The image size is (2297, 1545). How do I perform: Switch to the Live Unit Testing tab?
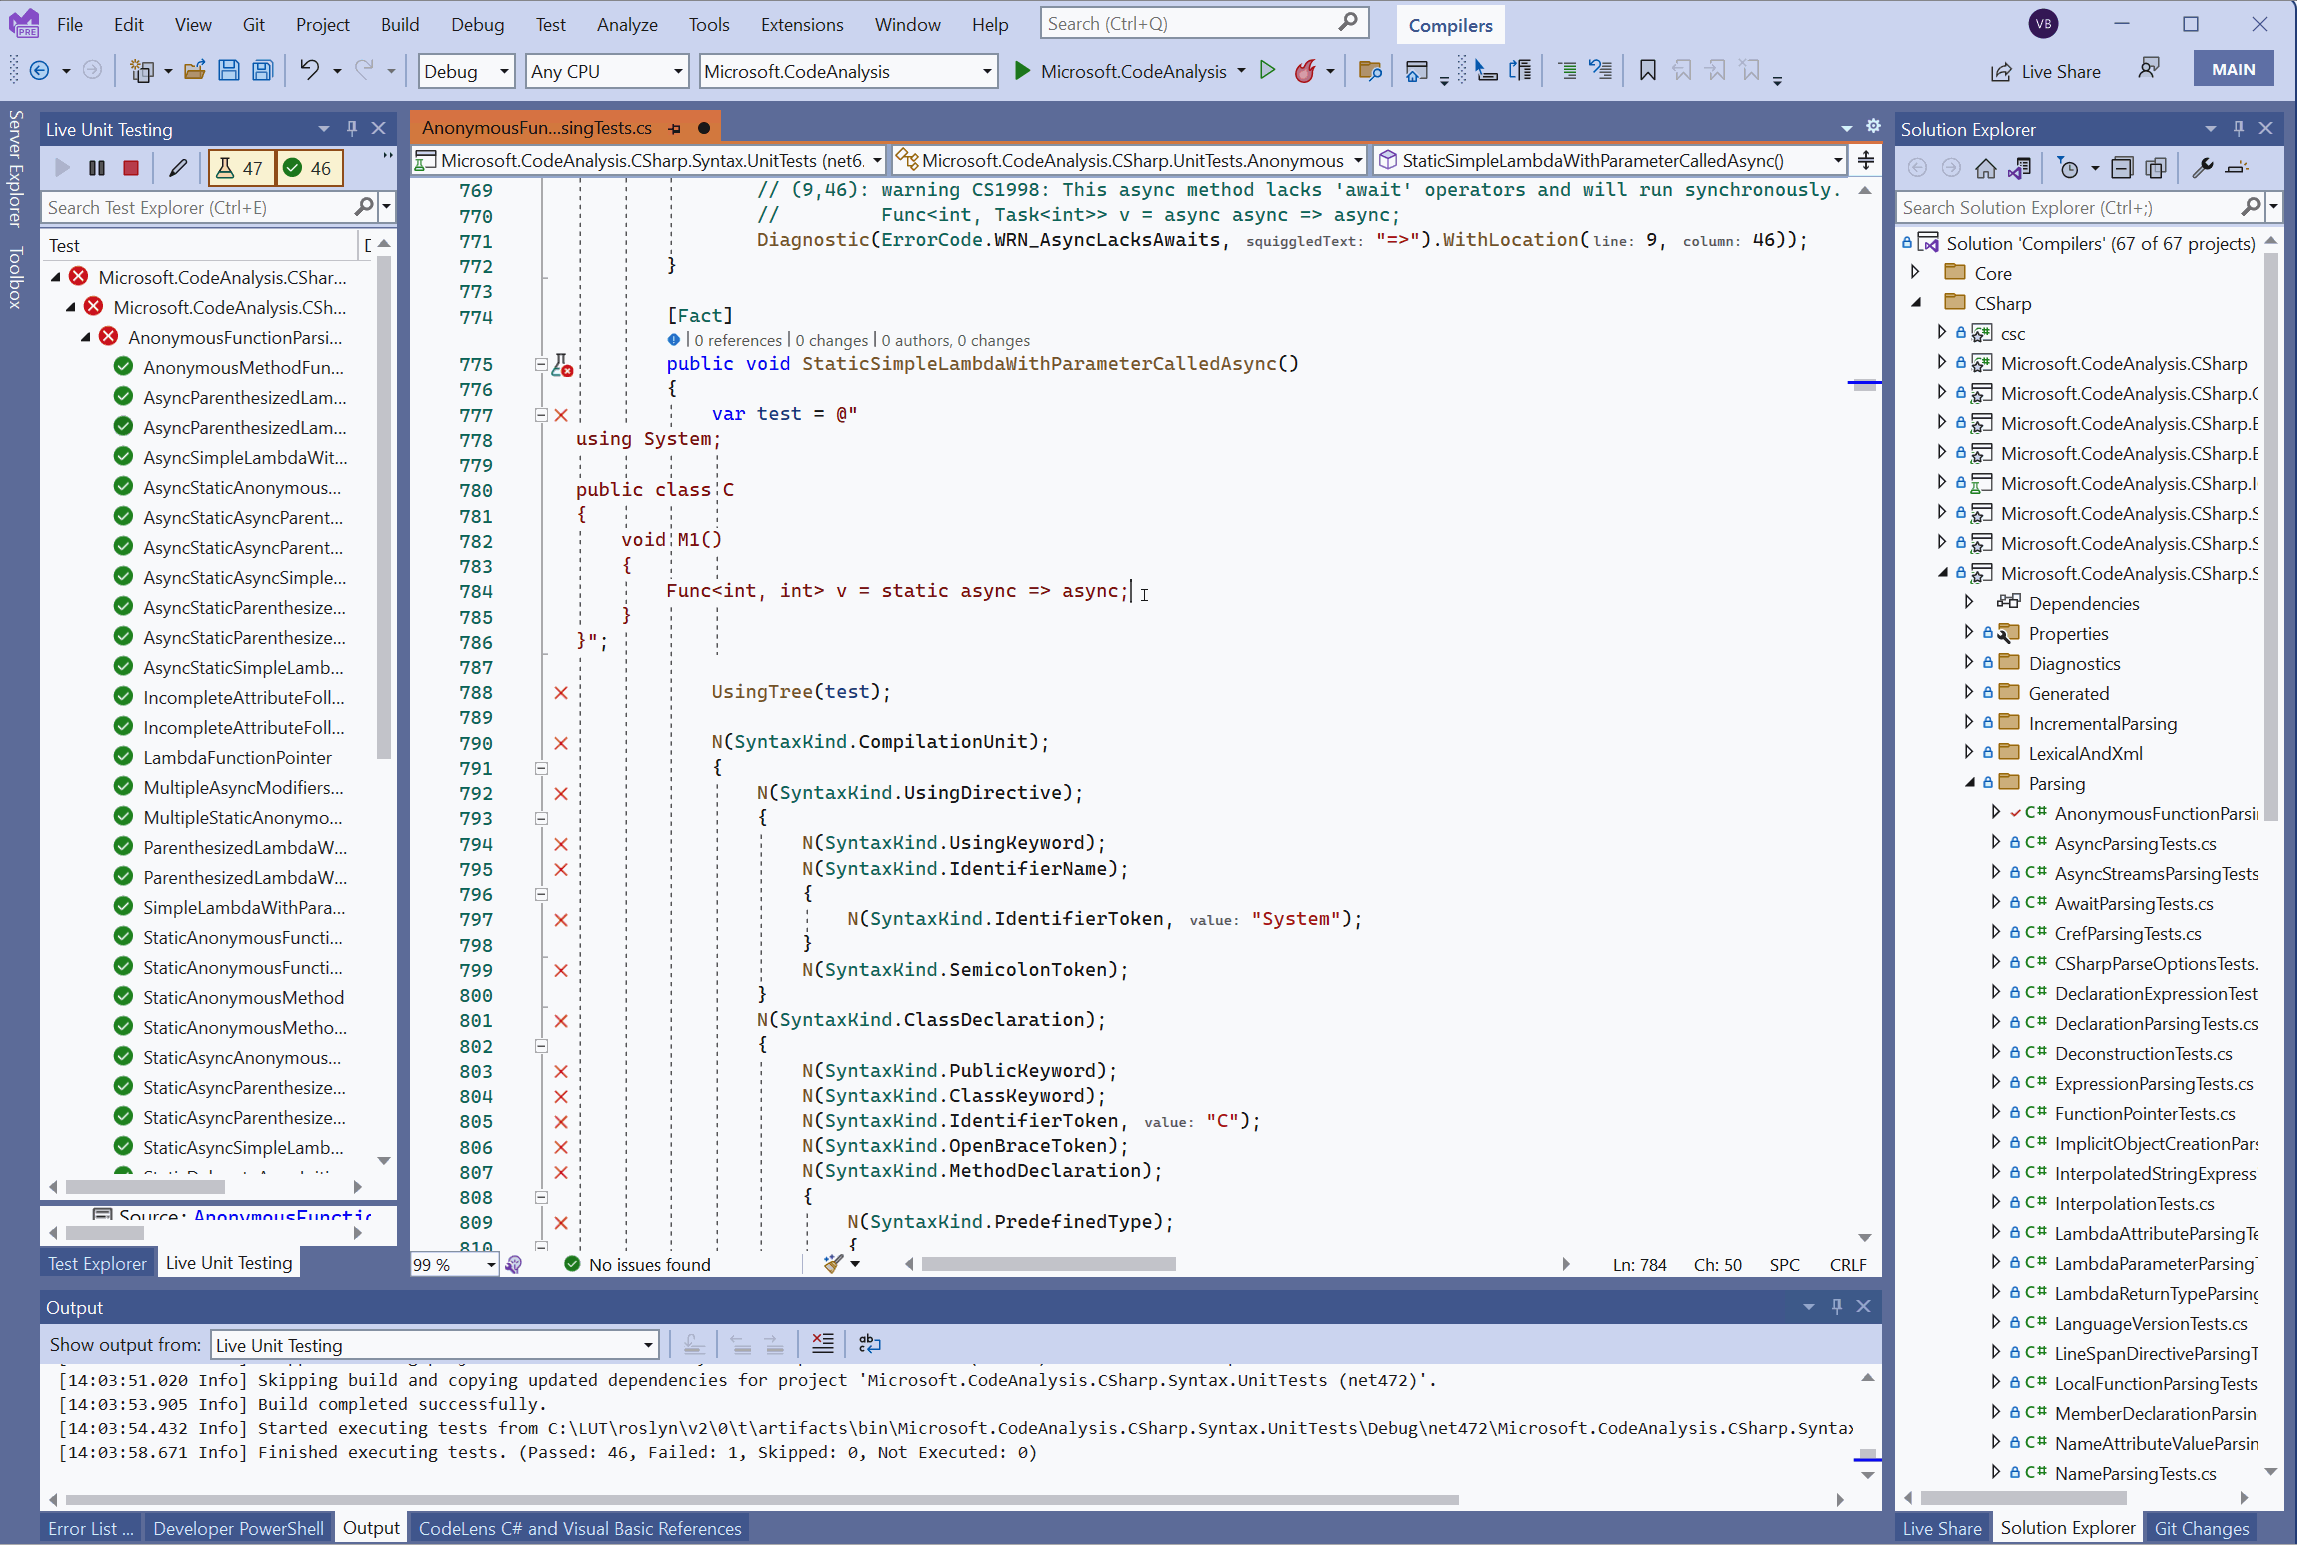click(x=229, y=1262)
